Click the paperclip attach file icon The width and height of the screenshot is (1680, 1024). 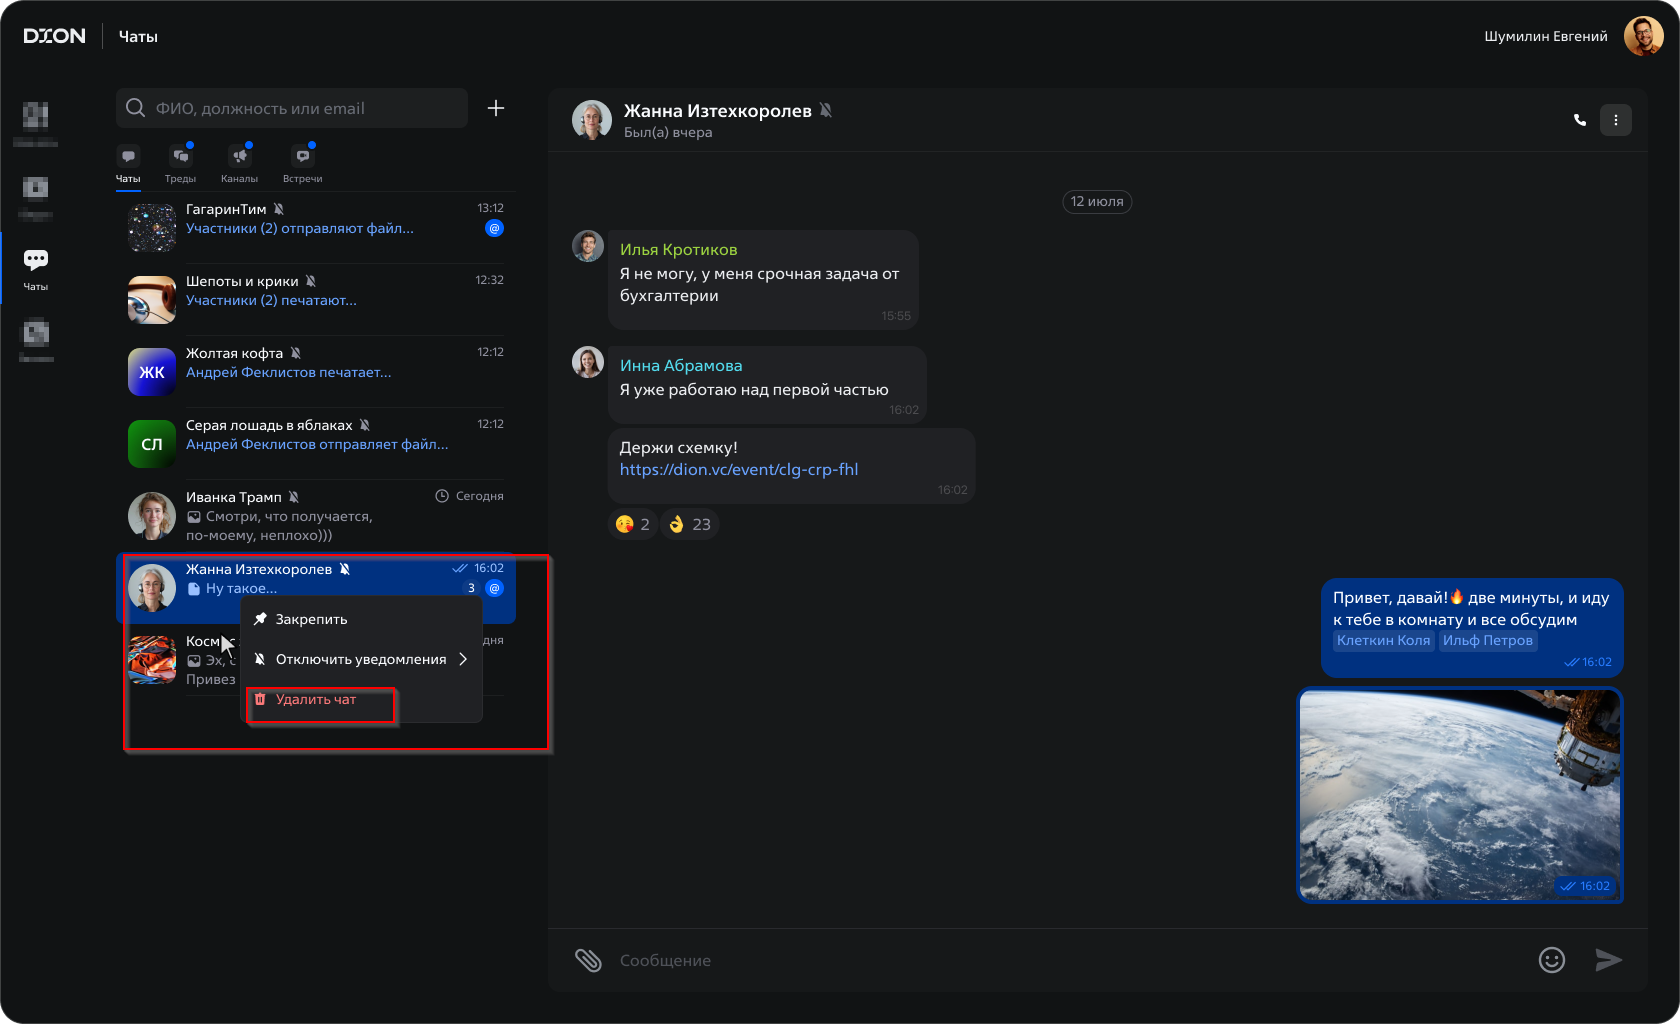(x=588, y=960)
